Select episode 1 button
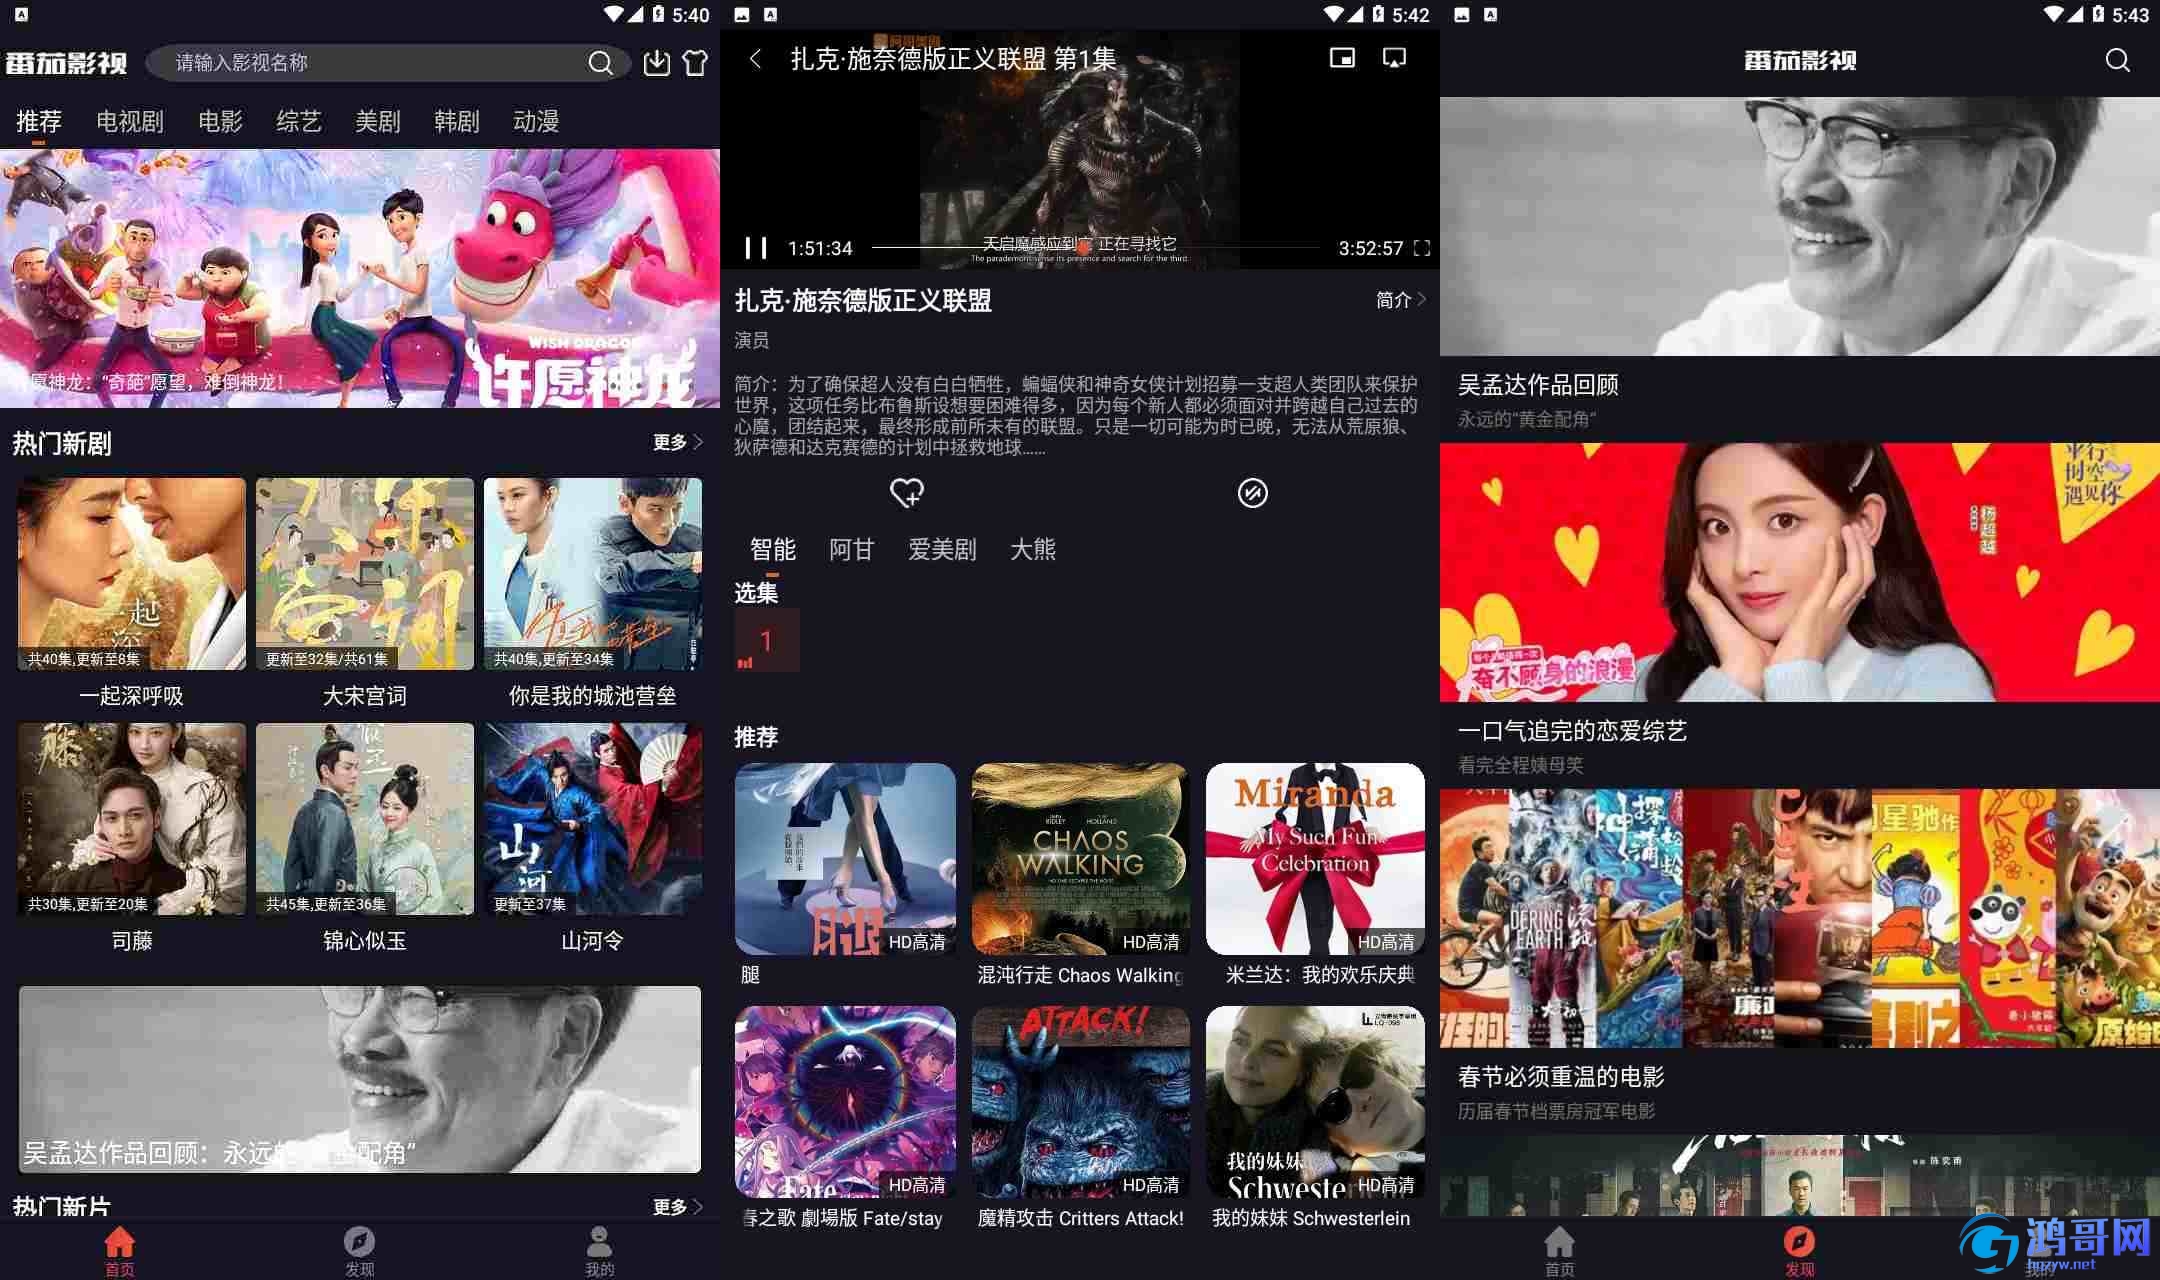The image size is (2160, 1280). [x=766, y=640]
